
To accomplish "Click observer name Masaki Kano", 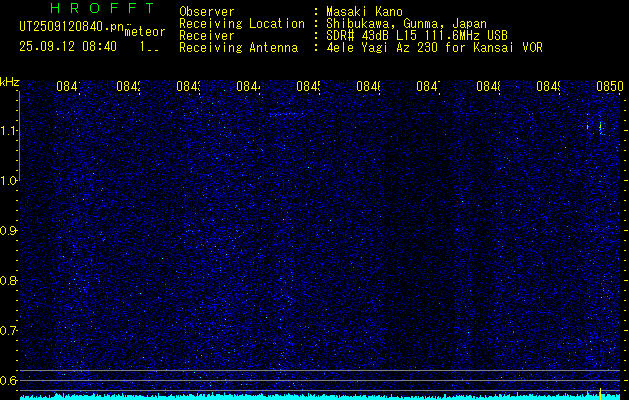I will pos(364,12).
